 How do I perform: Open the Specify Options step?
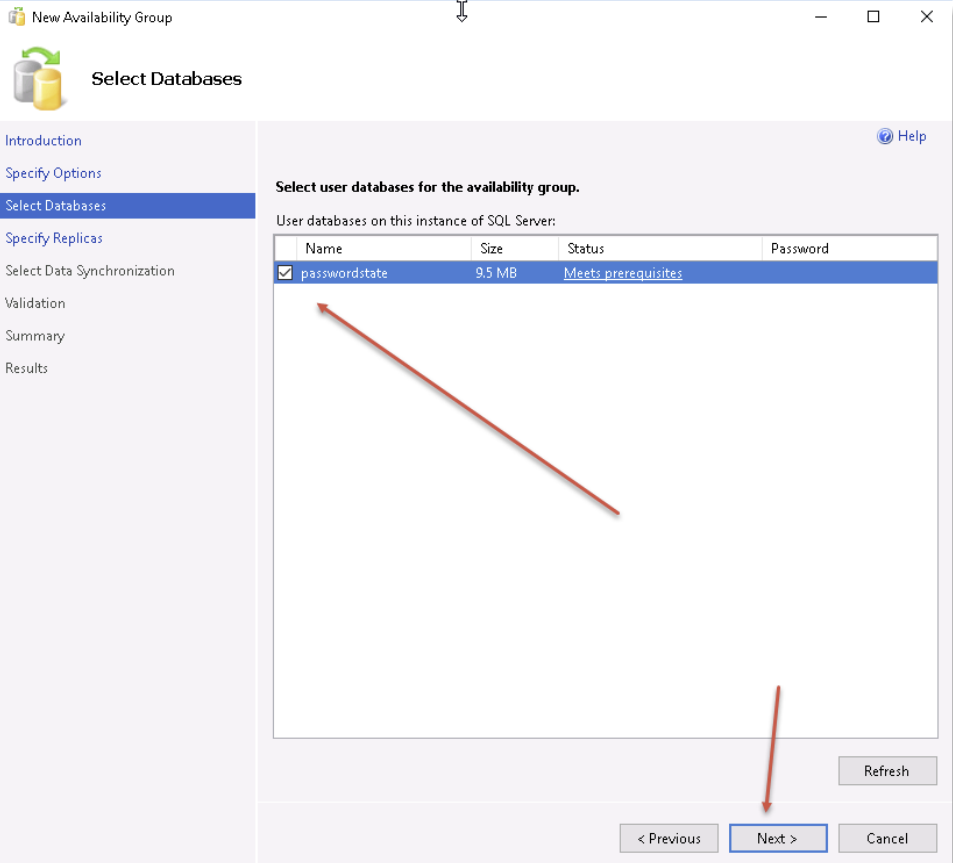coord(53,173)
